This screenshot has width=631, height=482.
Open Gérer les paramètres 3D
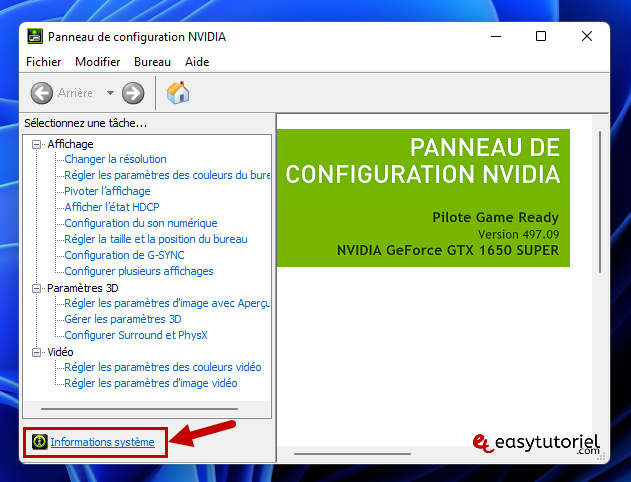[x=123, y=319]
